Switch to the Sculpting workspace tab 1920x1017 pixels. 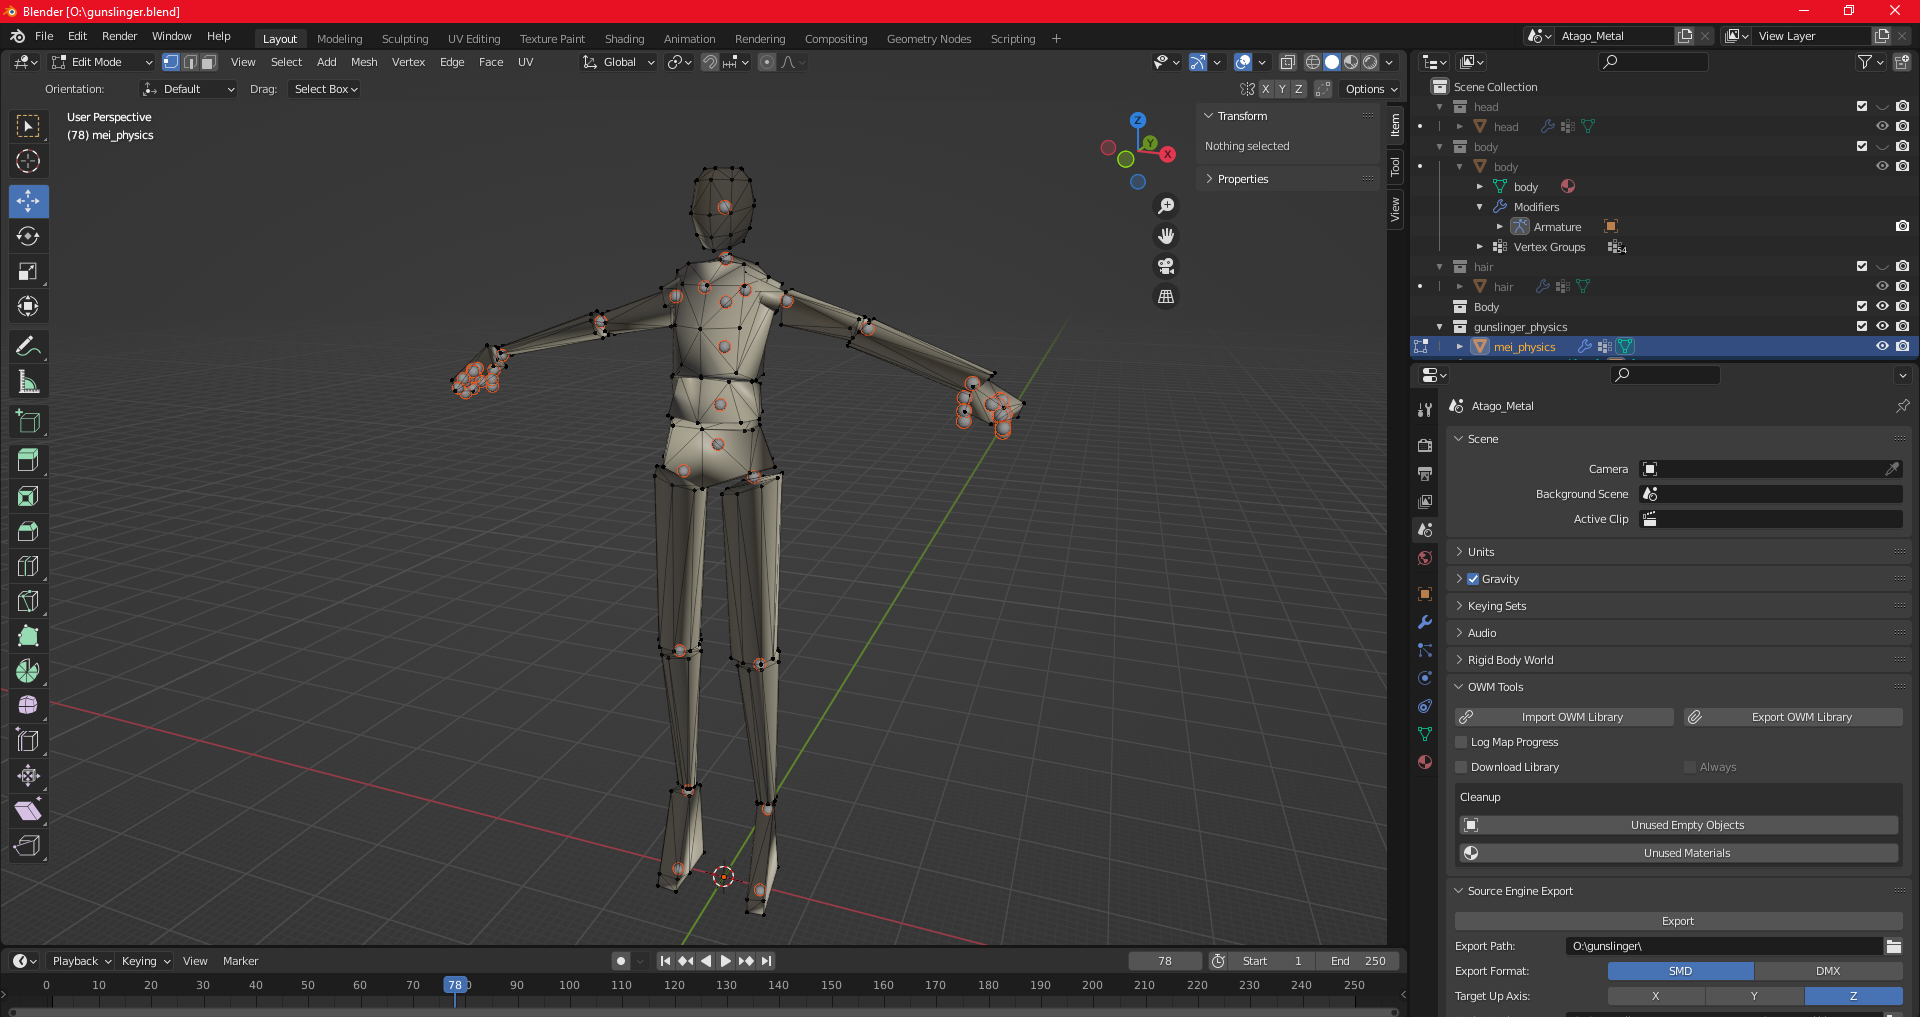tap(404, 39)
